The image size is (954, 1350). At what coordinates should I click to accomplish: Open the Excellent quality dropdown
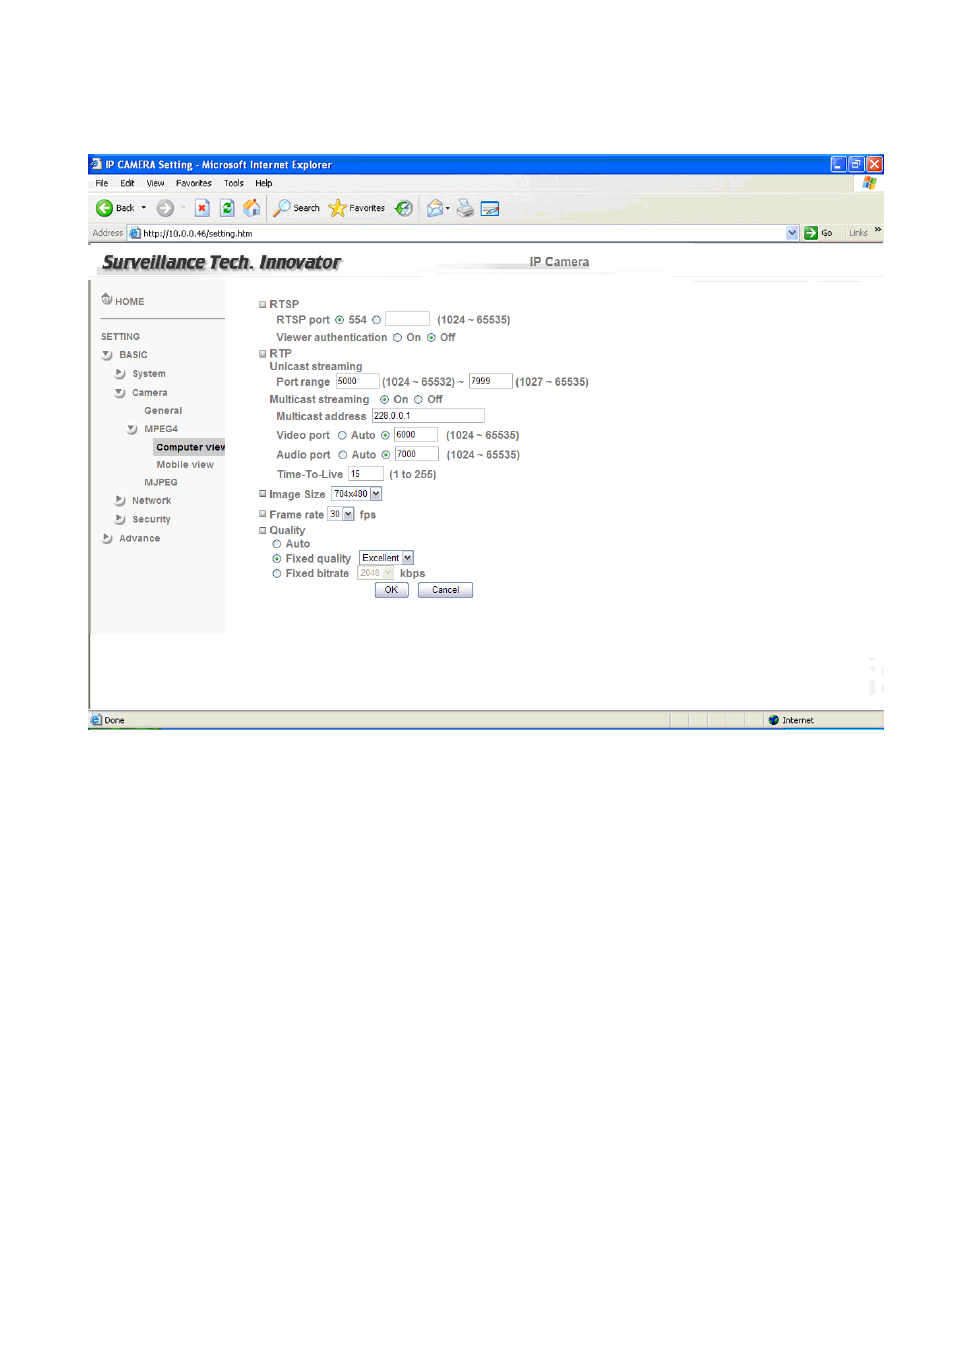click(x=408, y=558)
